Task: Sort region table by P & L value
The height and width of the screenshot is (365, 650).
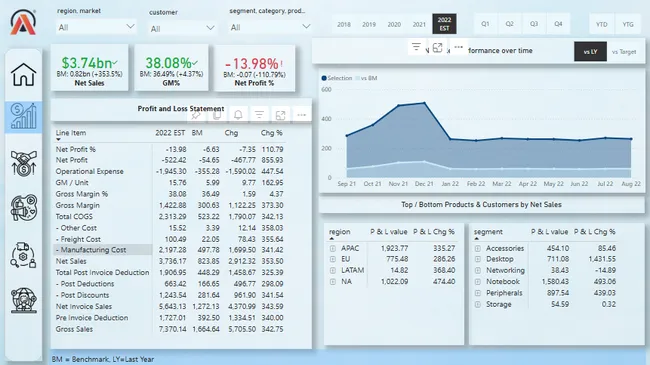Action: coord(388,232)
